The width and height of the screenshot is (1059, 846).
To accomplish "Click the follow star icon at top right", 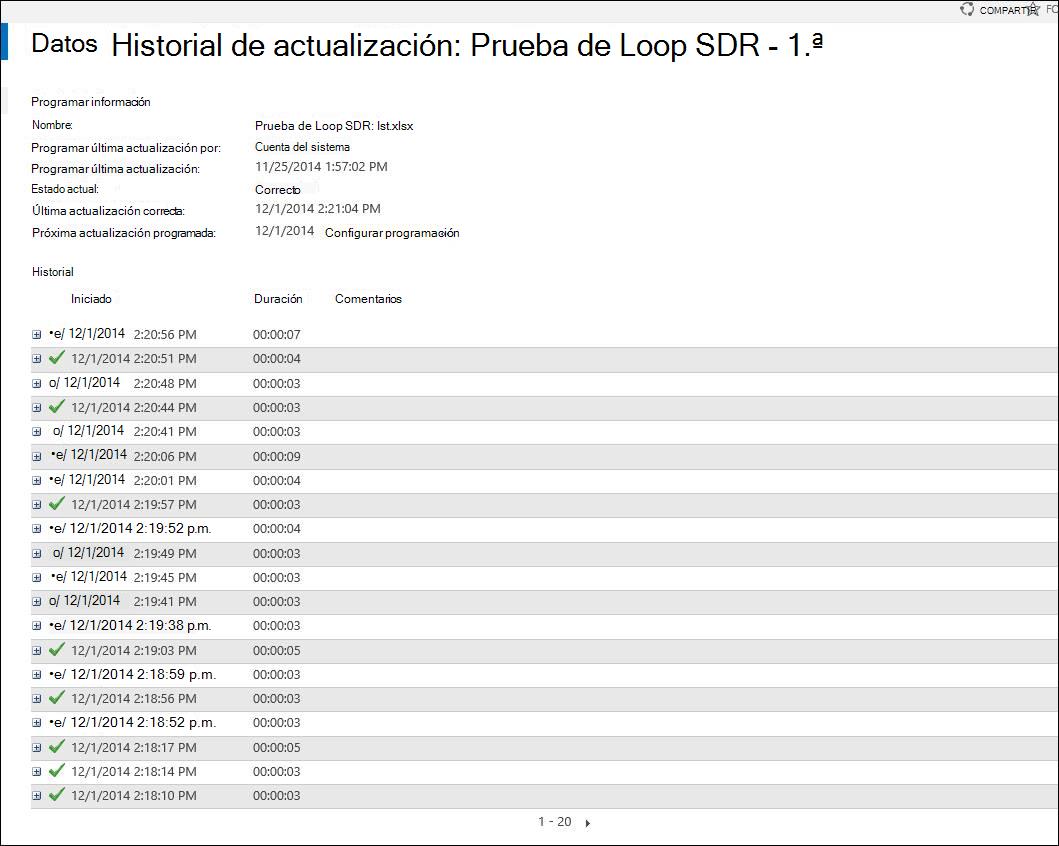I will point(1033,9).
